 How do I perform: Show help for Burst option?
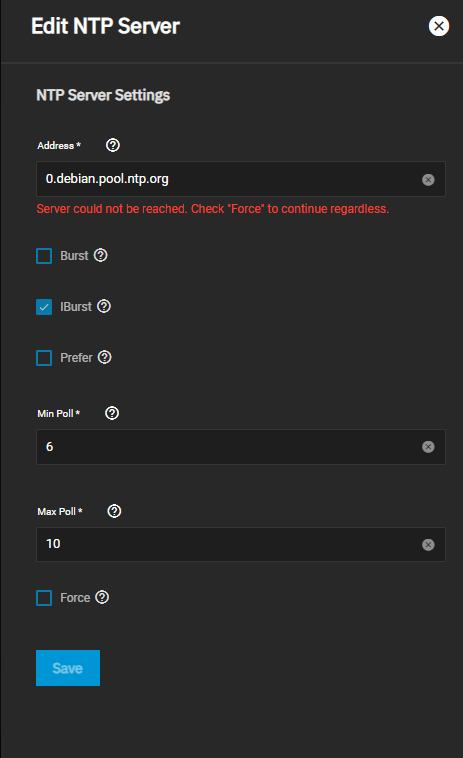pos(101,255)
